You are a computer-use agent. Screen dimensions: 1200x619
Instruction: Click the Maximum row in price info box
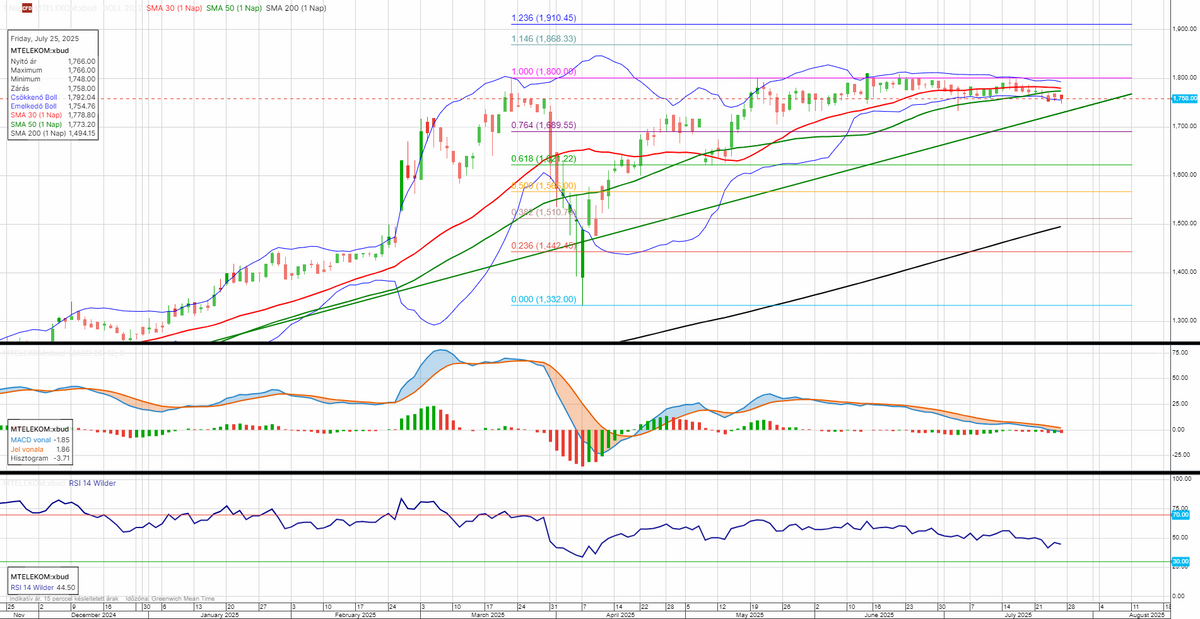tap(53, 70)
